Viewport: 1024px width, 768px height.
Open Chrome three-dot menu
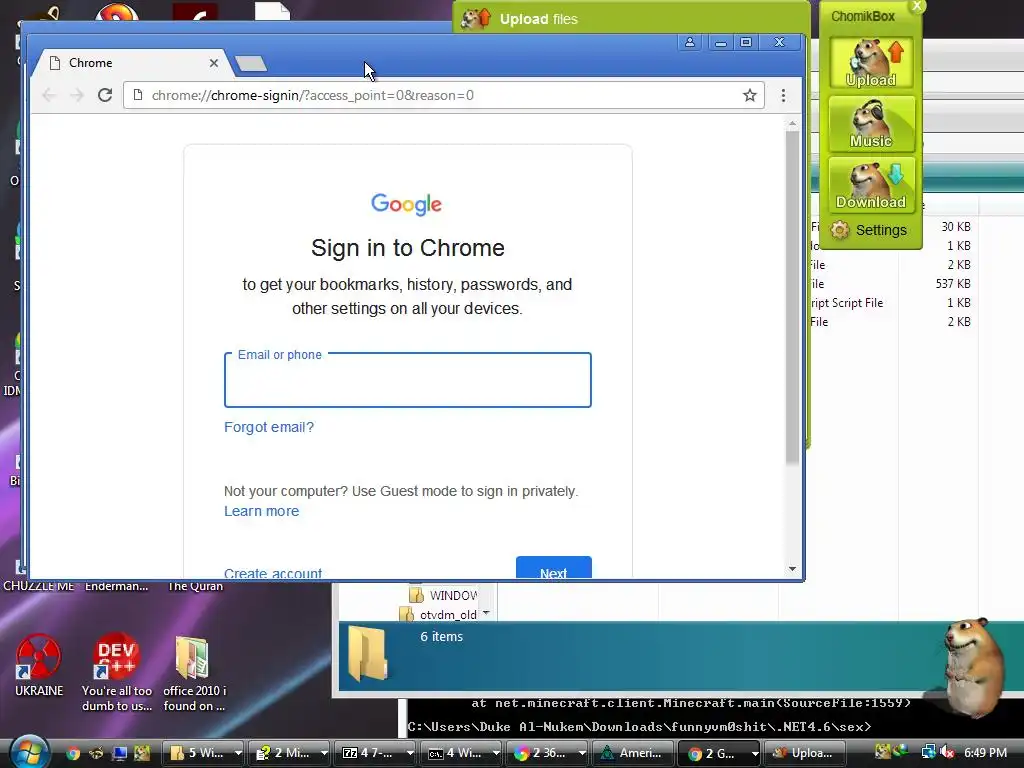tap(783, 95)
